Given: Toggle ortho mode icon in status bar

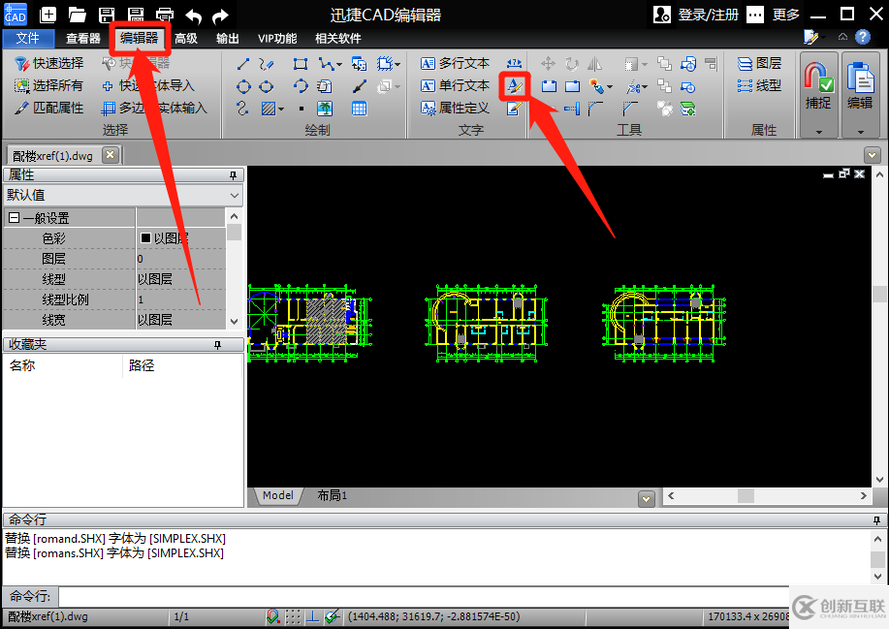Looking at the screenshot, I should point(312,616).
